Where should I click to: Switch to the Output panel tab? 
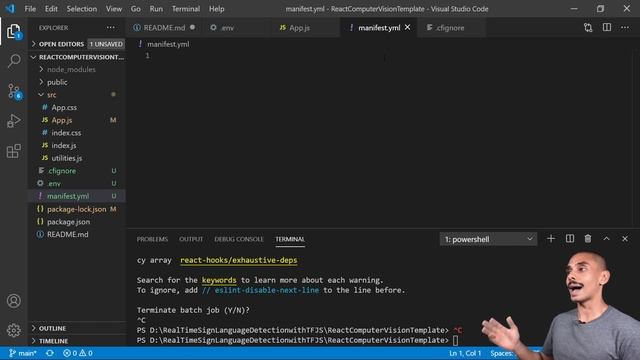click(x=191, y=239)
